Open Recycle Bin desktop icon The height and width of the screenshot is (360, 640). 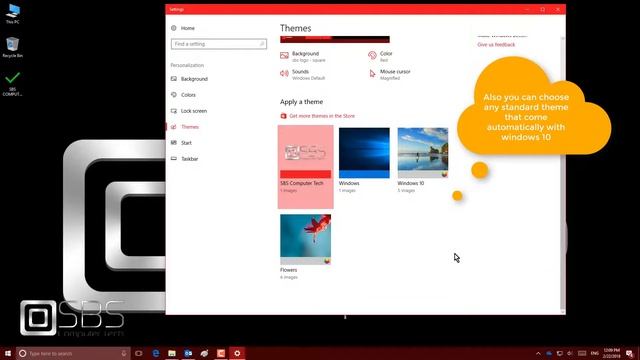click(13, 47)
